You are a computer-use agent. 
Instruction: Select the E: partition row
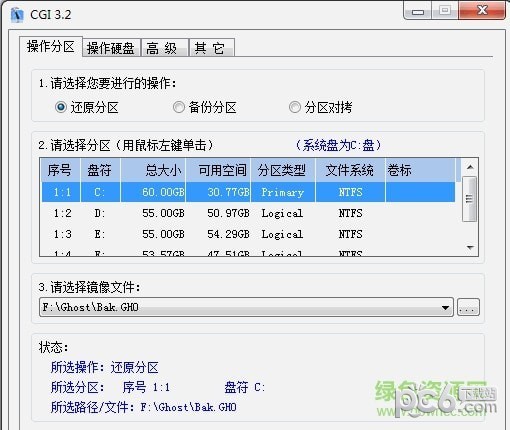click(x=248, y=234)
